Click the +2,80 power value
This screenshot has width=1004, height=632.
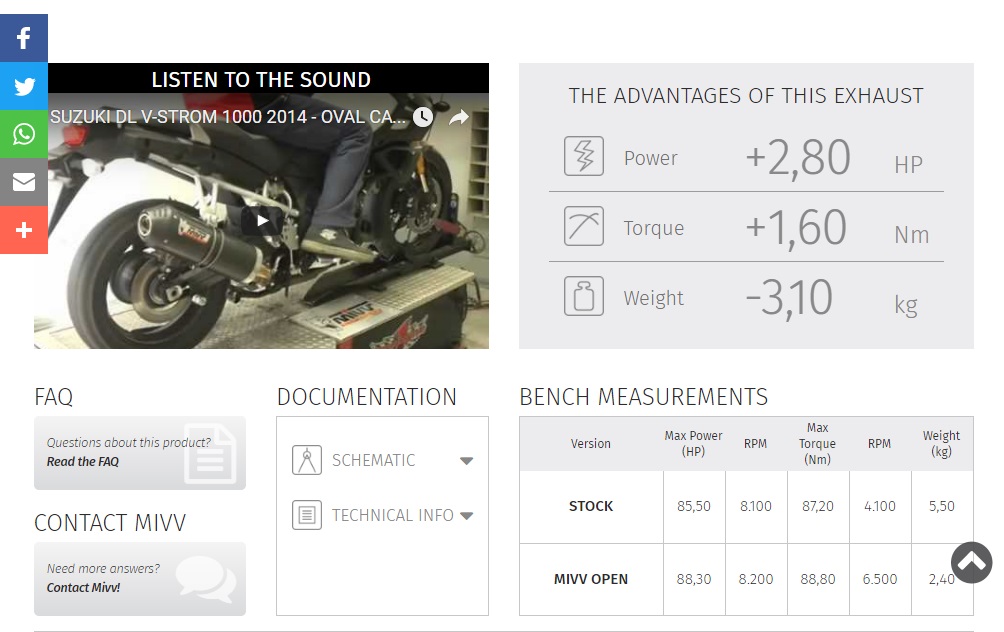[798, 158]
